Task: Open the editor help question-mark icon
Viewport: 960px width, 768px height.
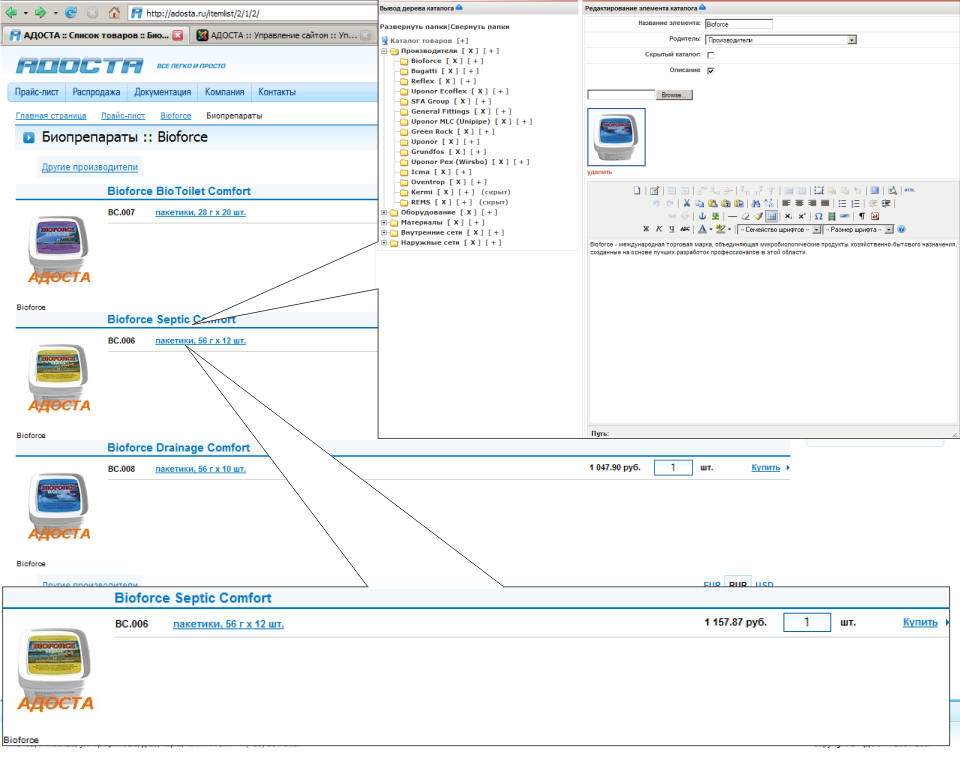Action: (x=901, y=229)
